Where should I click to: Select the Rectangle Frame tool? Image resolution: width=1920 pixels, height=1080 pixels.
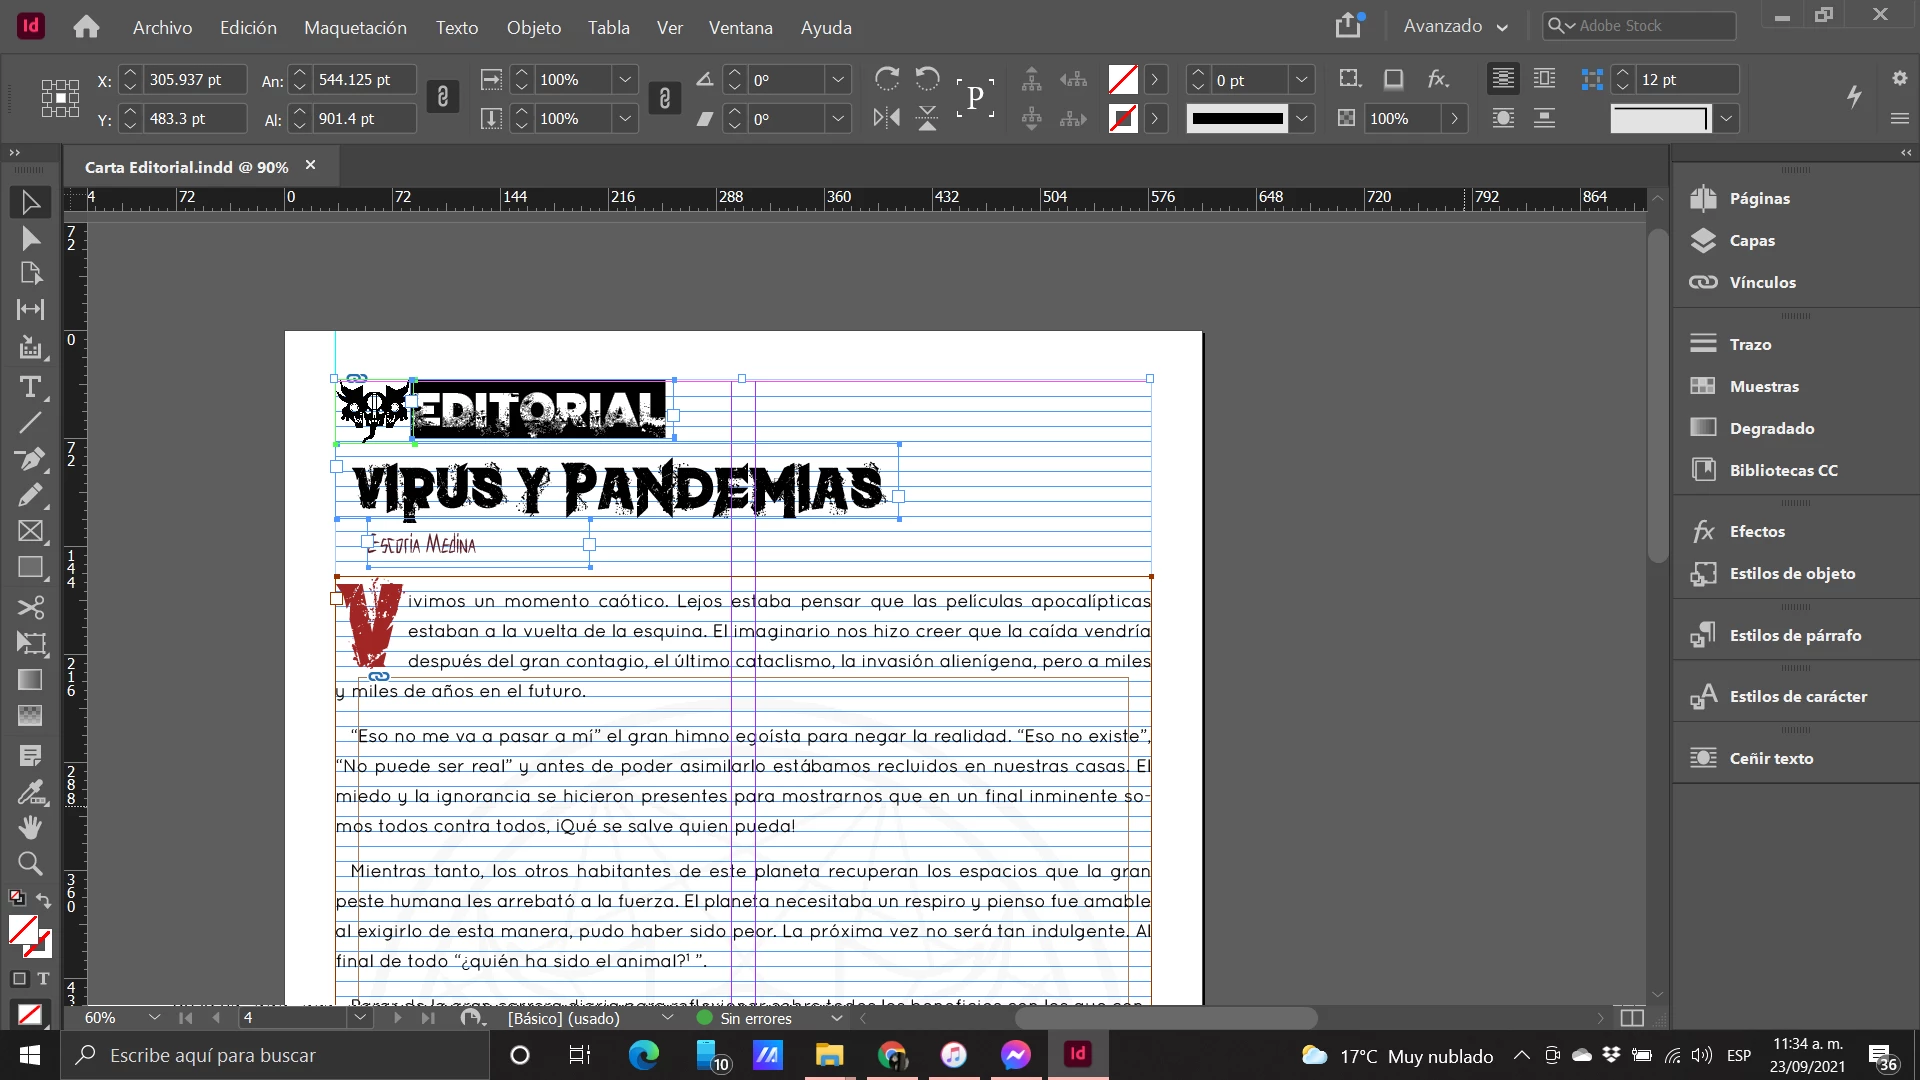(30, 531)
